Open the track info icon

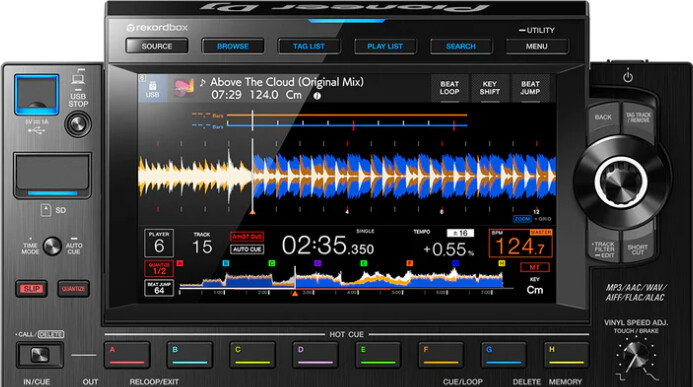coord(317,96)
